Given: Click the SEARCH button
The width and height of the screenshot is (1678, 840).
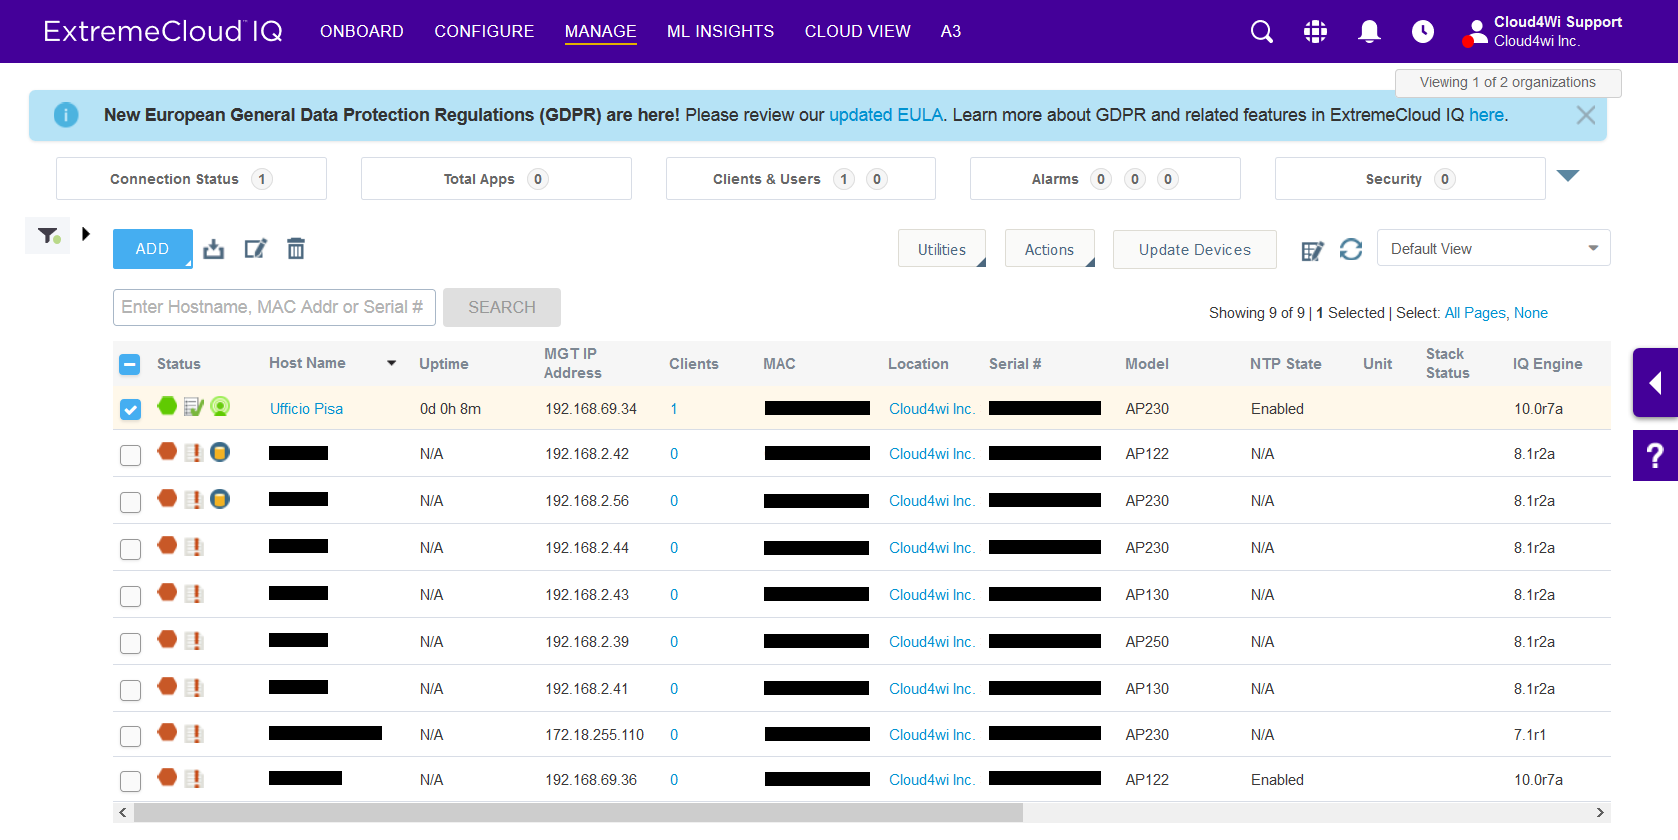Looking at the screenshot, I should point(502,307).
